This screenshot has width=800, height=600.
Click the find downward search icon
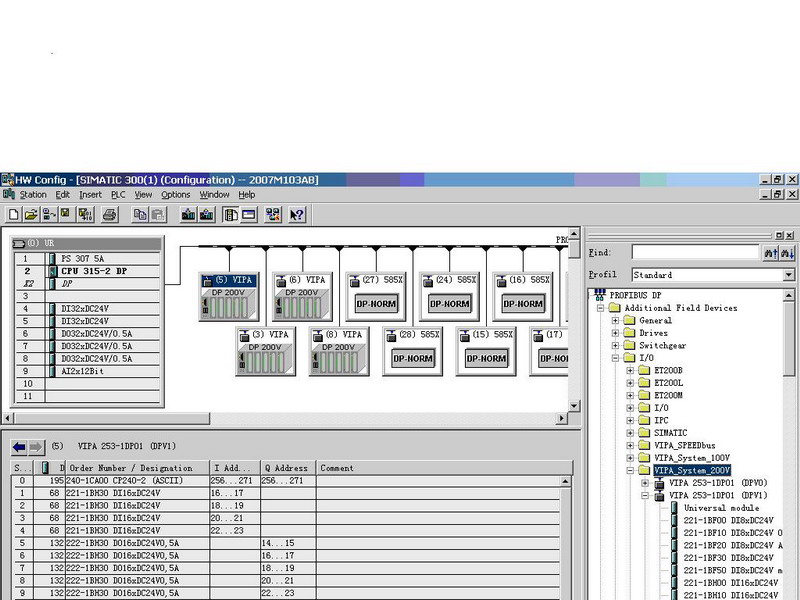pos(787,253)
